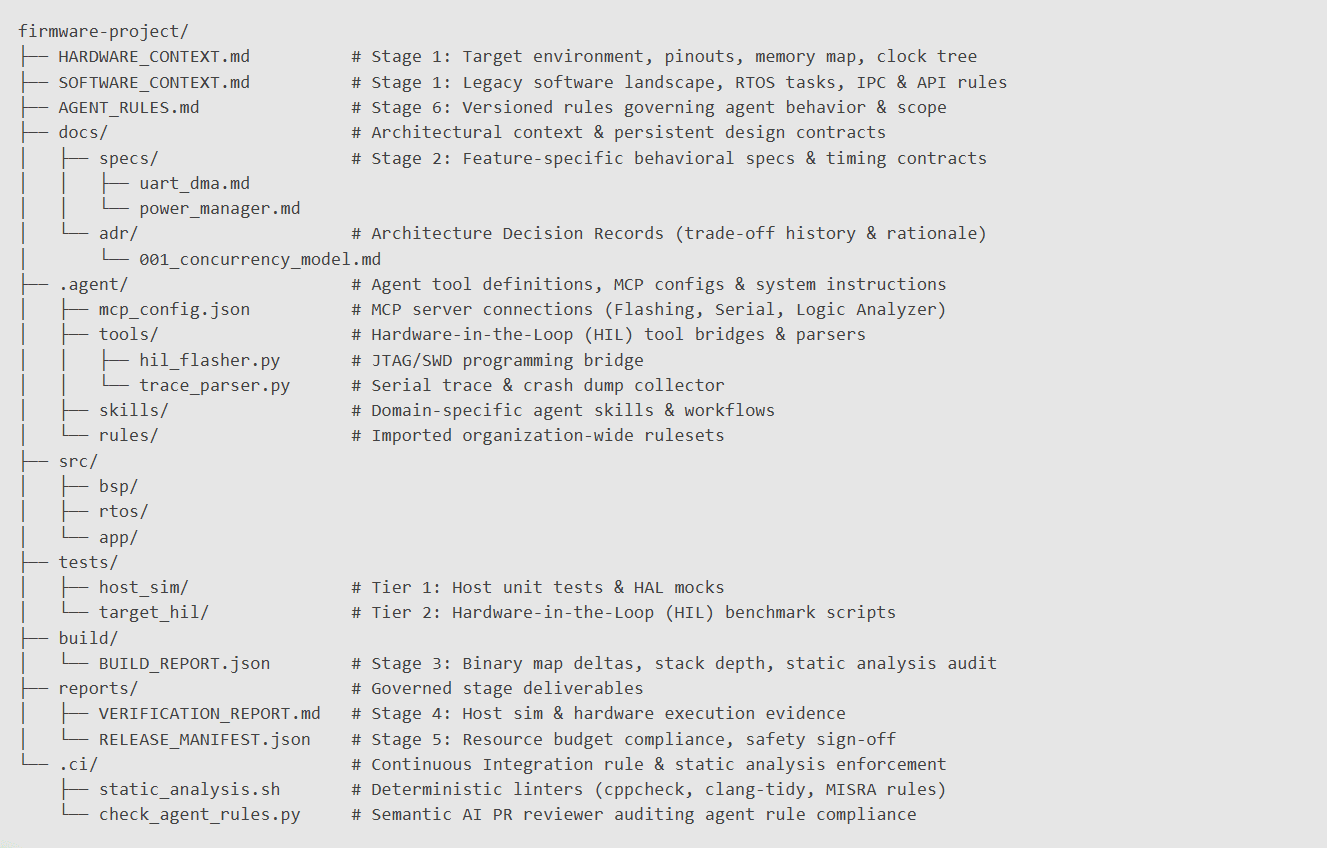
Task: Open power_manager.md spec file
Action: point(219,208)
